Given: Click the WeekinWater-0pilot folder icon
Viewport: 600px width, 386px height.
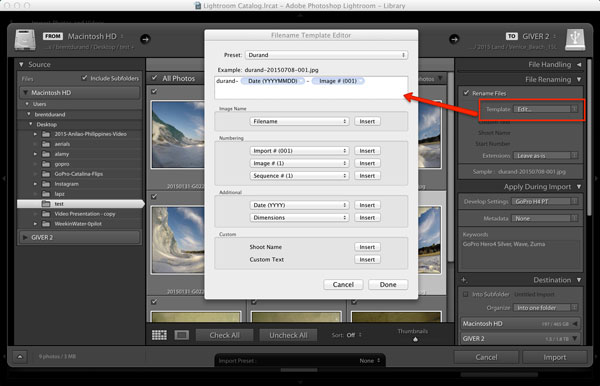Looking at the screenshot, I should tap(46, 224).
